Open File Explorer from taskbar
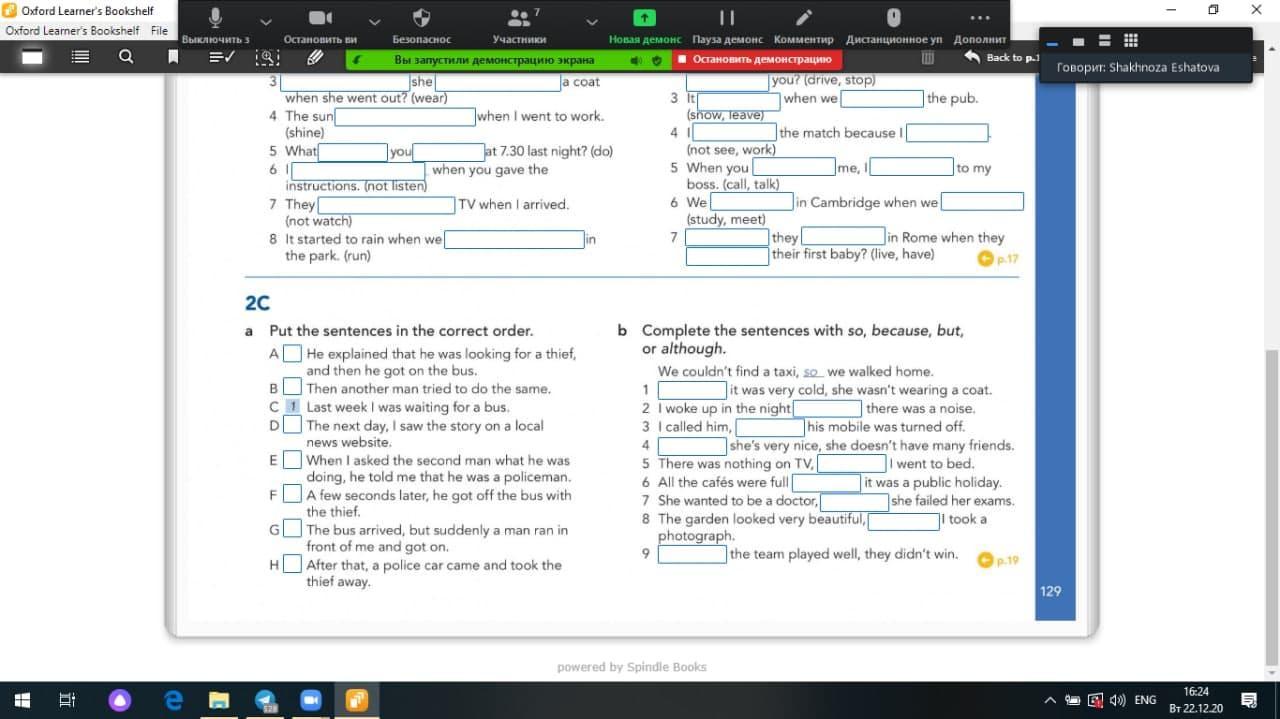 [x=220, y=700]
